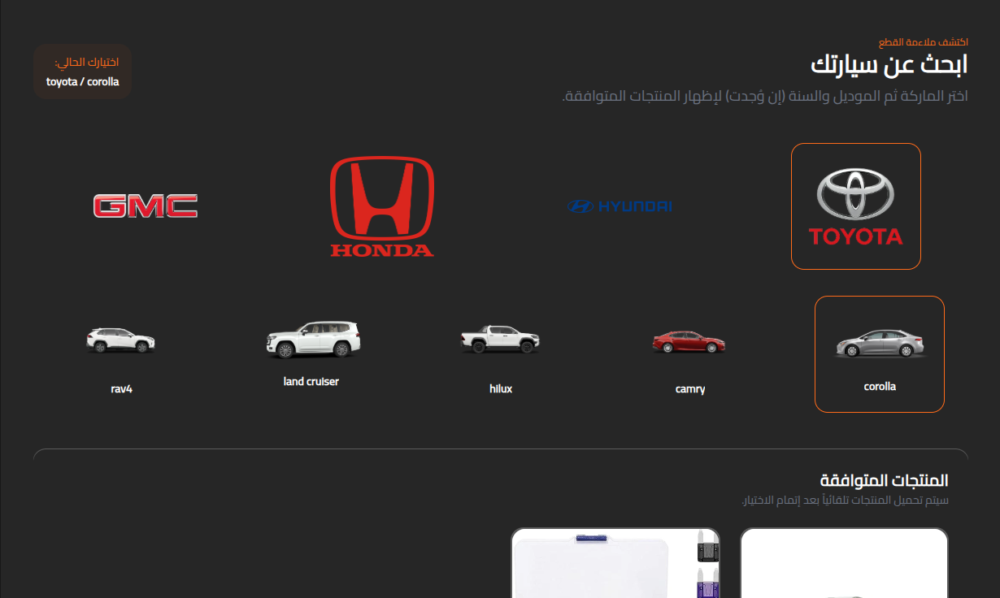The width and height of the screenshot is (1000, 598).
Task: Click the land cruiser text label
Action: point(311,381)
